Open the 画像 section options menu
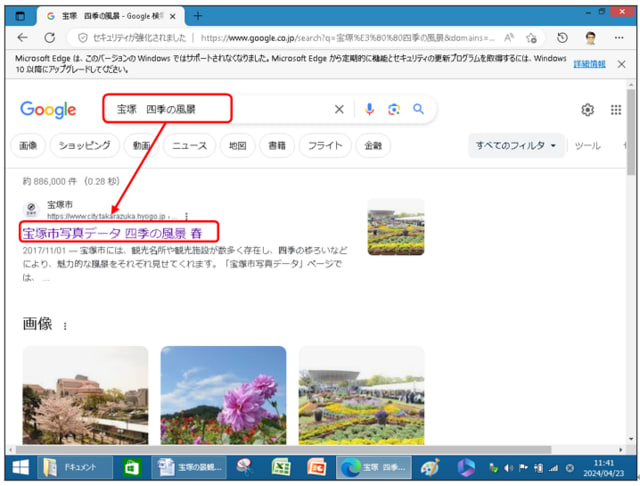 (x=66, y=326)
